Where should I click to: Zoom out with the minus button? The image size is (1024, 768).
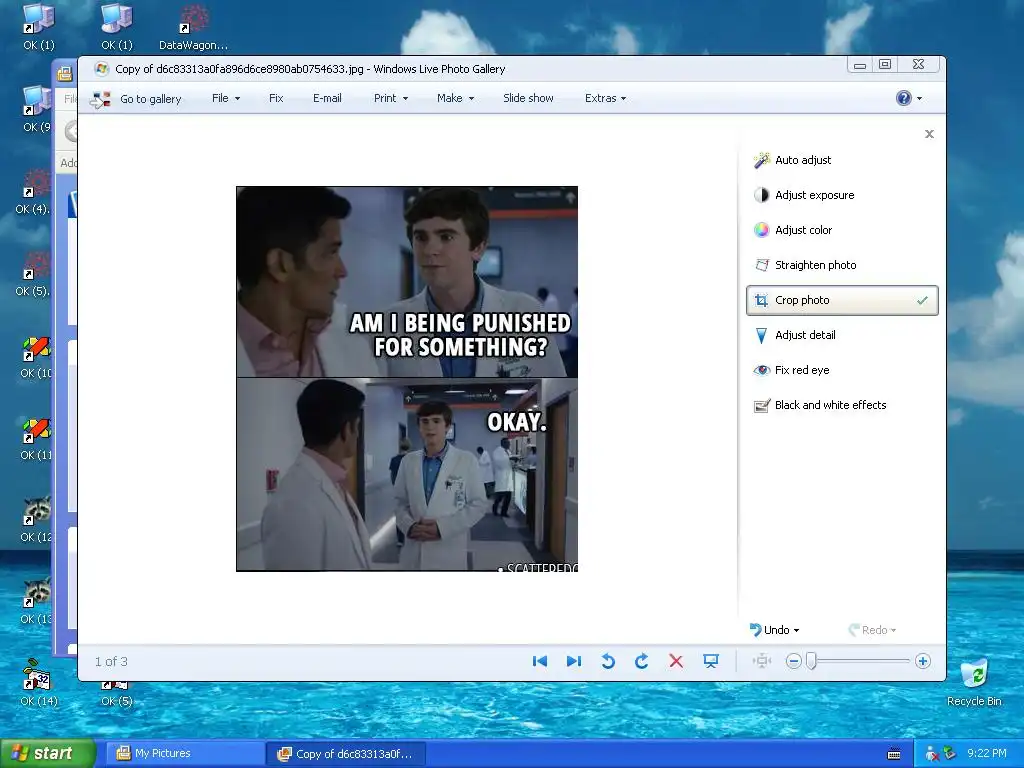pyautogui.click(x=793, y=662)
